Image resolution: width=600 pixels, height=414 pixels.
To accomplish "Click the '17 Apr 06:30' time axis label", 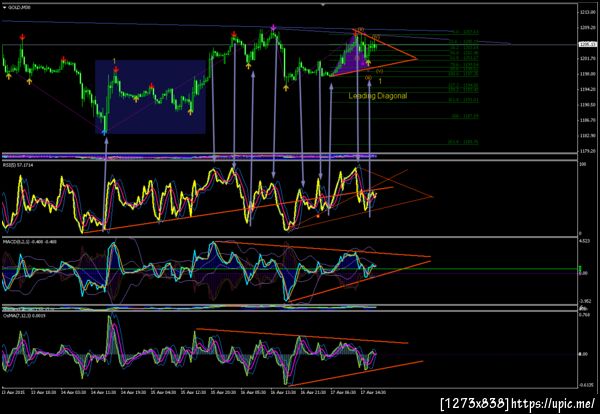I will [341, 392].
